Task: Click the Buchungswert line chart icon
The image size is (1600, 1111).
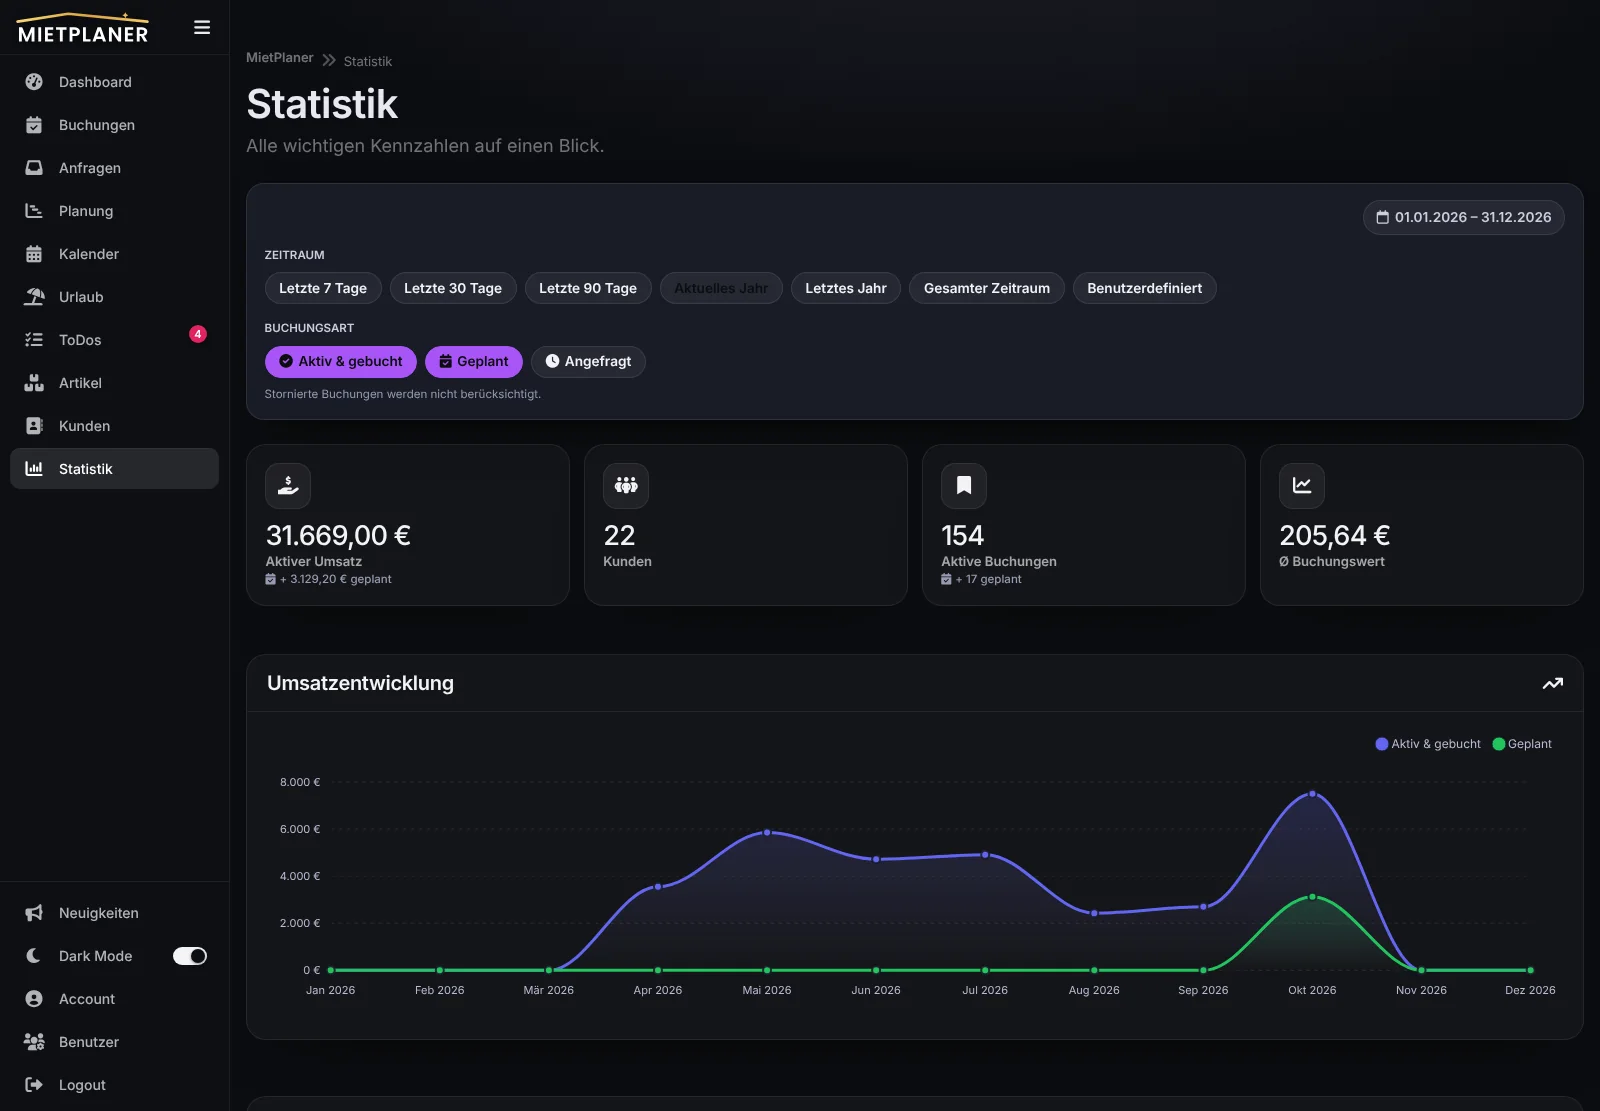Action: click(1302, 486)
